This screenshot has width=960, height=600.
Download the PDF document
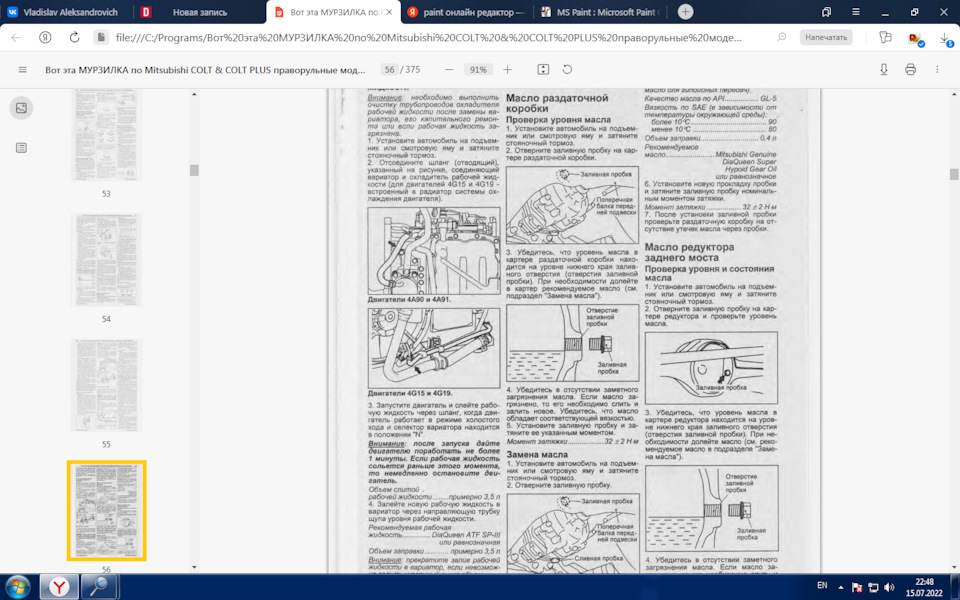point(884,70)
